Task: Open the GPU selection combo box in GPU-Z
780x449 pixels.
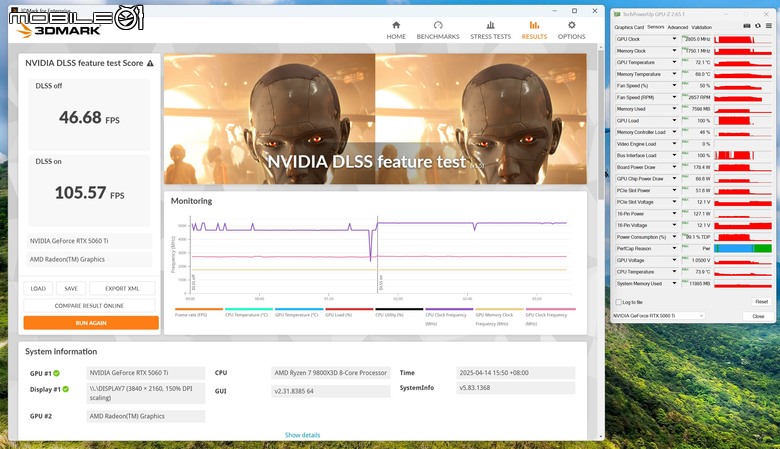Action: (x=658, y=316)
